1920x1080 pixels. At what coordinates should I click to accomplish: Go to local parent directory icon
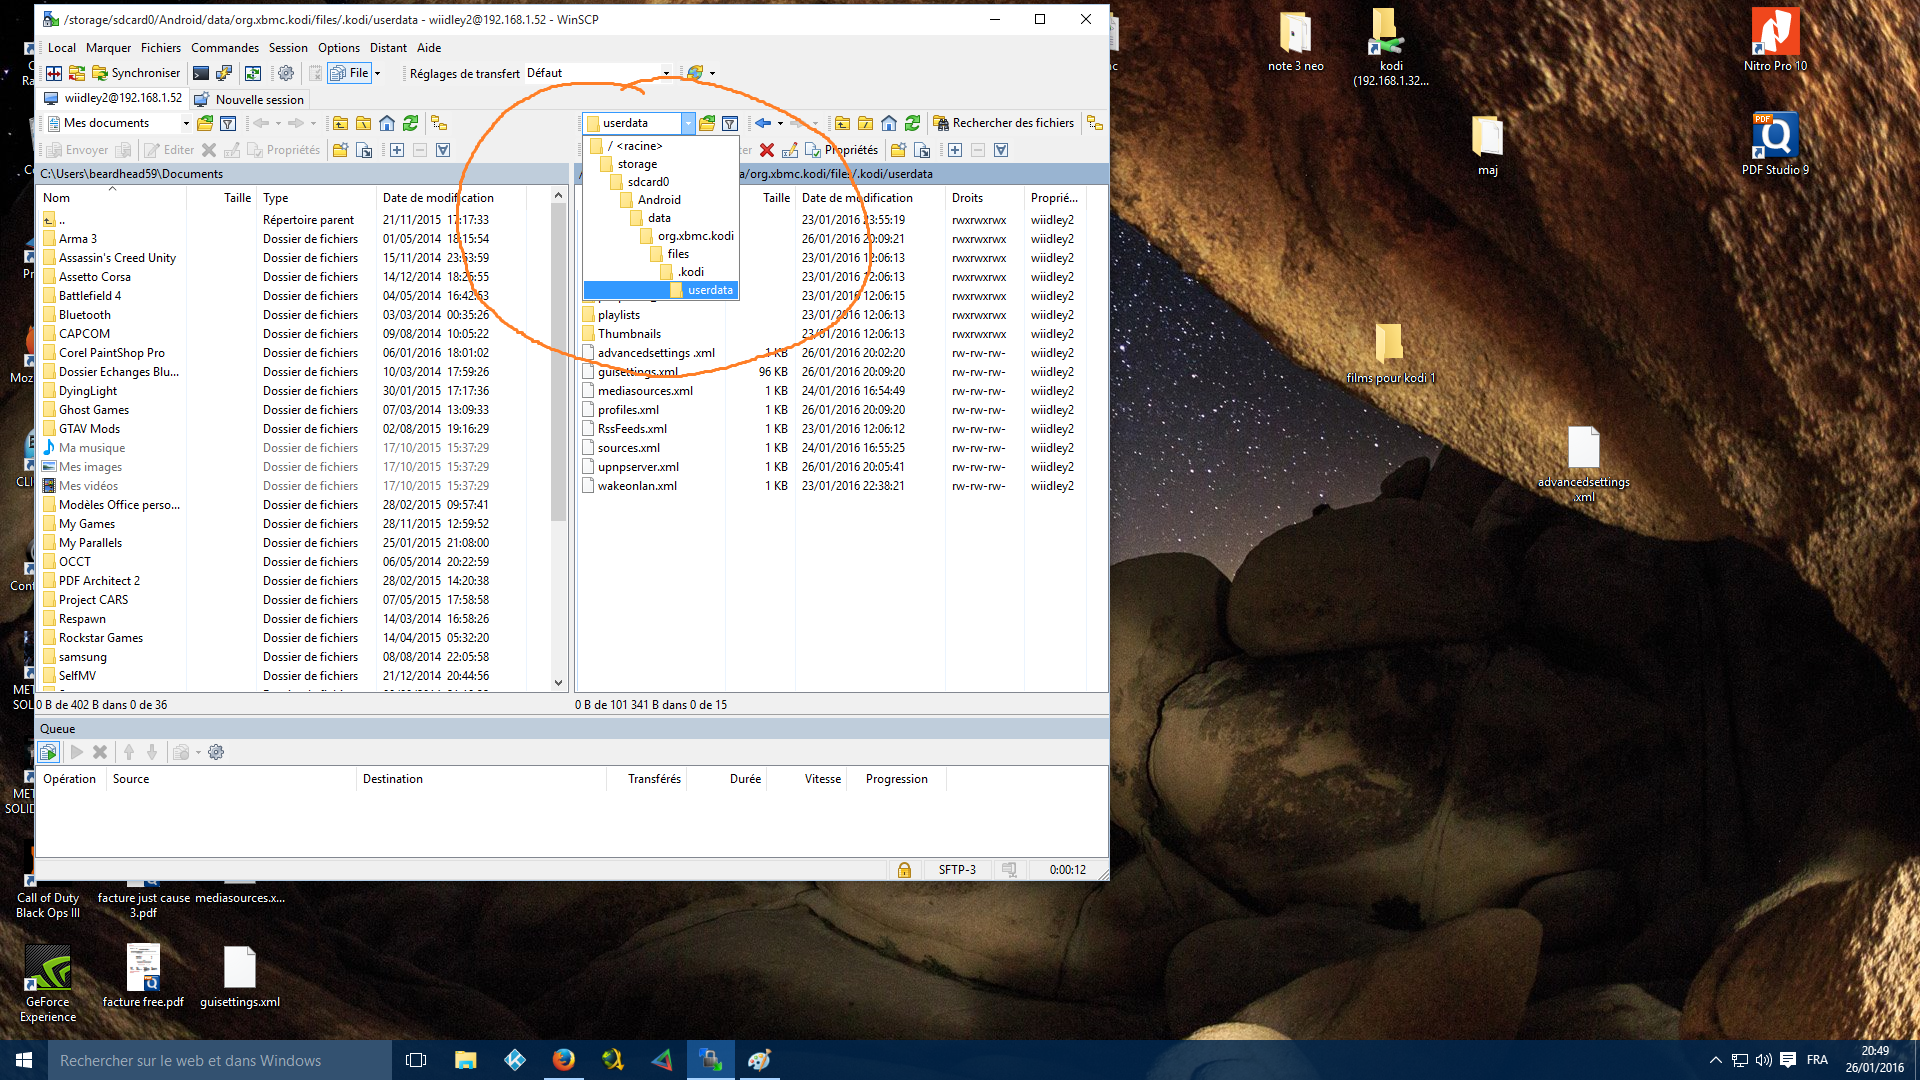[341, 123]
